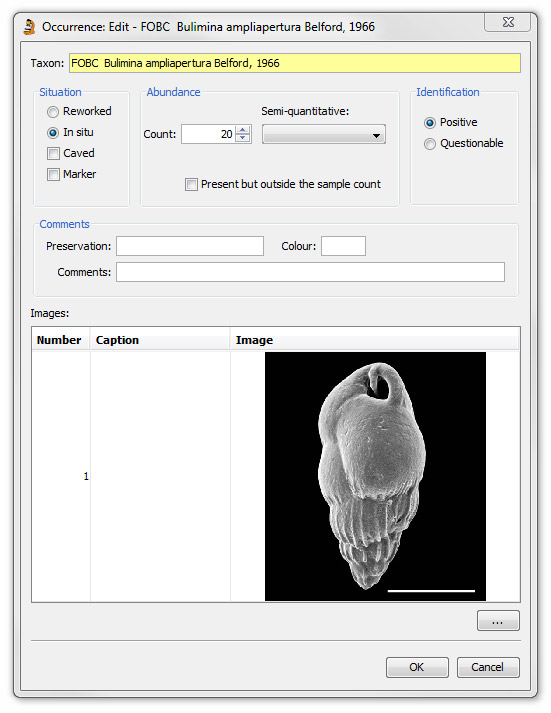Tick the Marker checkbox
Screen dimensions: 551x713
tap(53, 174)
